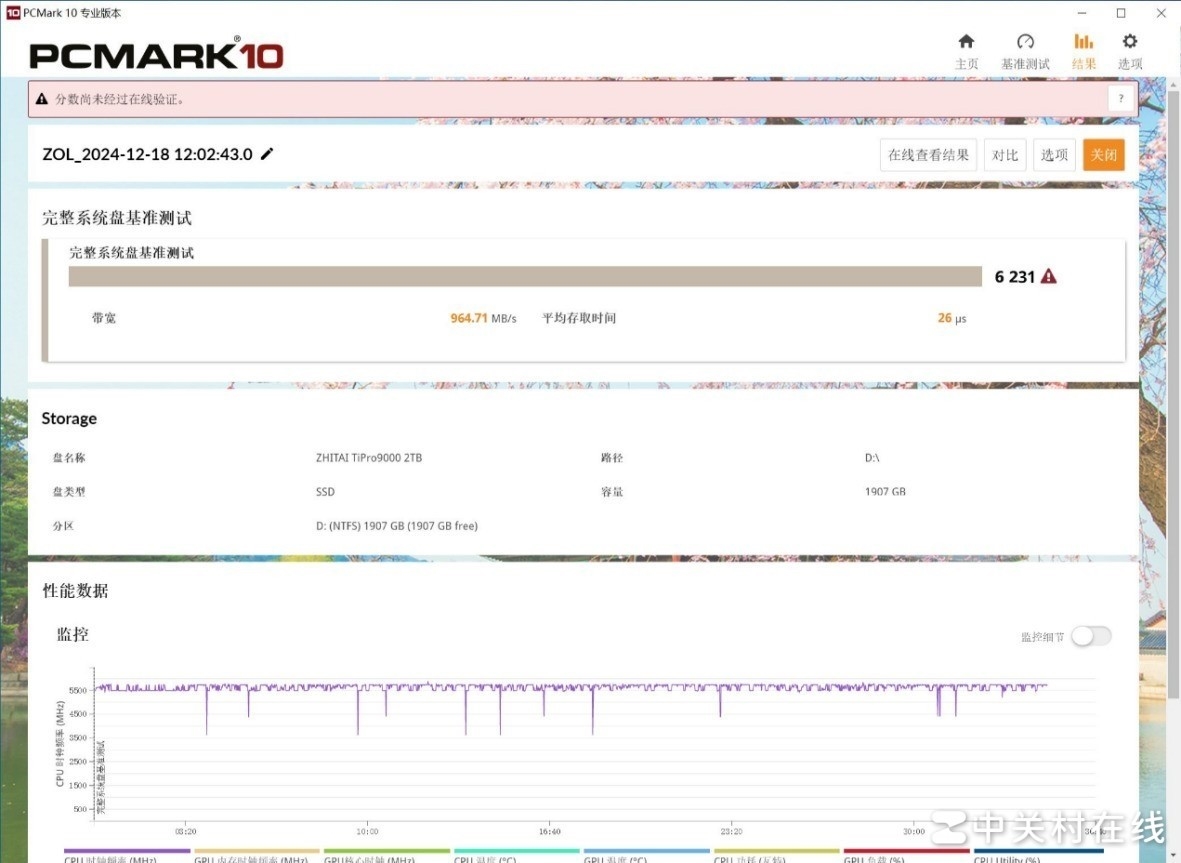Click the result name ZOL_2024-12-18 12:02:43.0
The width and height of the screenshot is (1181, 863).
point(147,154)
